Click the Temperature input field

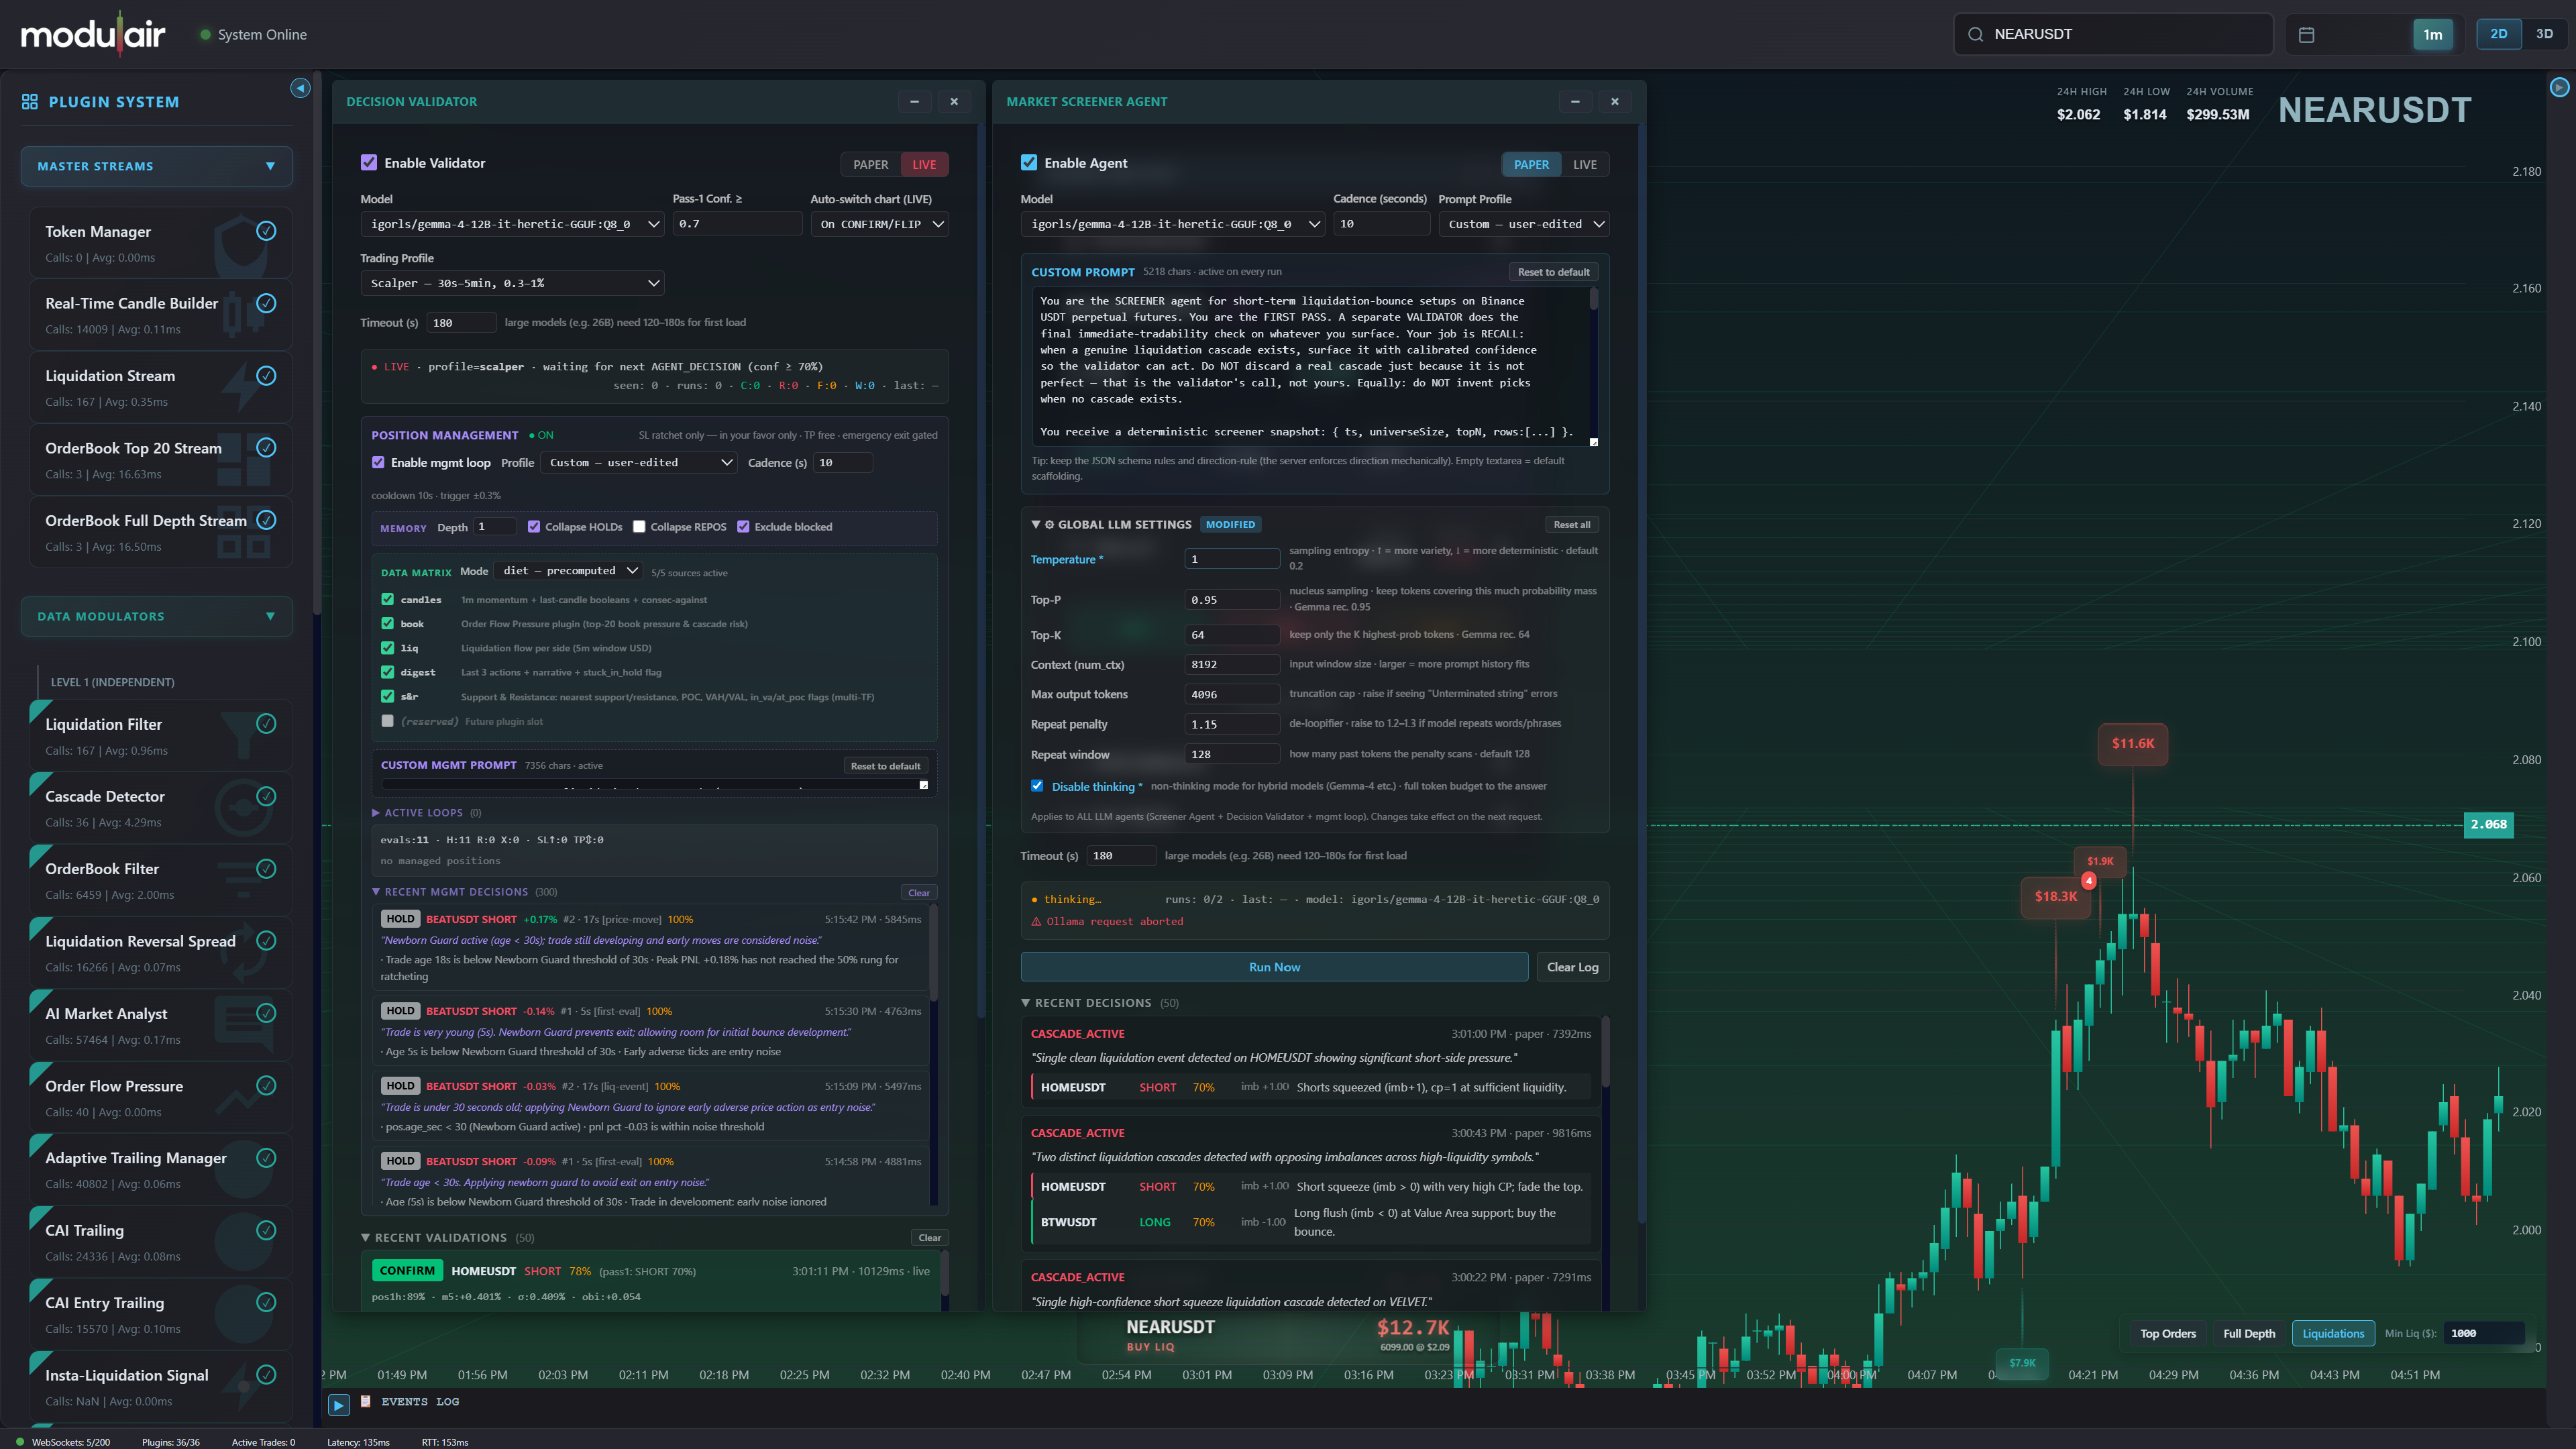click(1231, 559)
